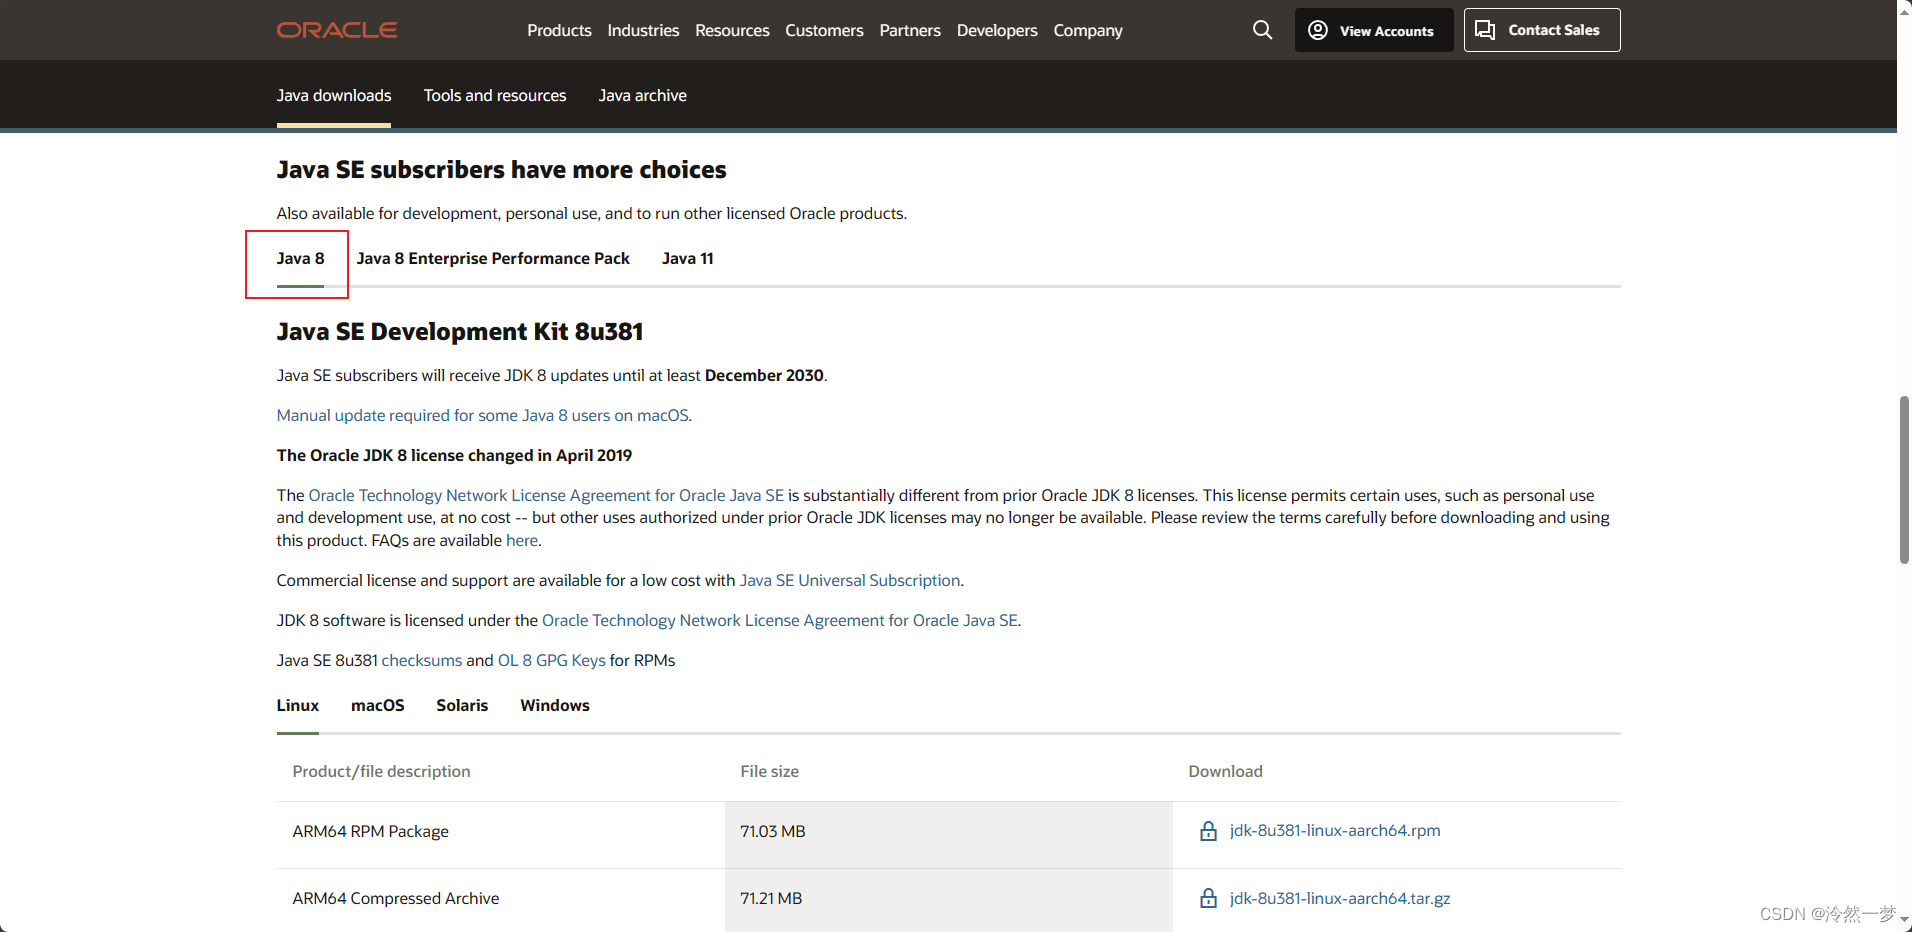Open the Company menu
Image resolution: width=1912 pixels, height=932 pixels.
tap(1088, 30)
